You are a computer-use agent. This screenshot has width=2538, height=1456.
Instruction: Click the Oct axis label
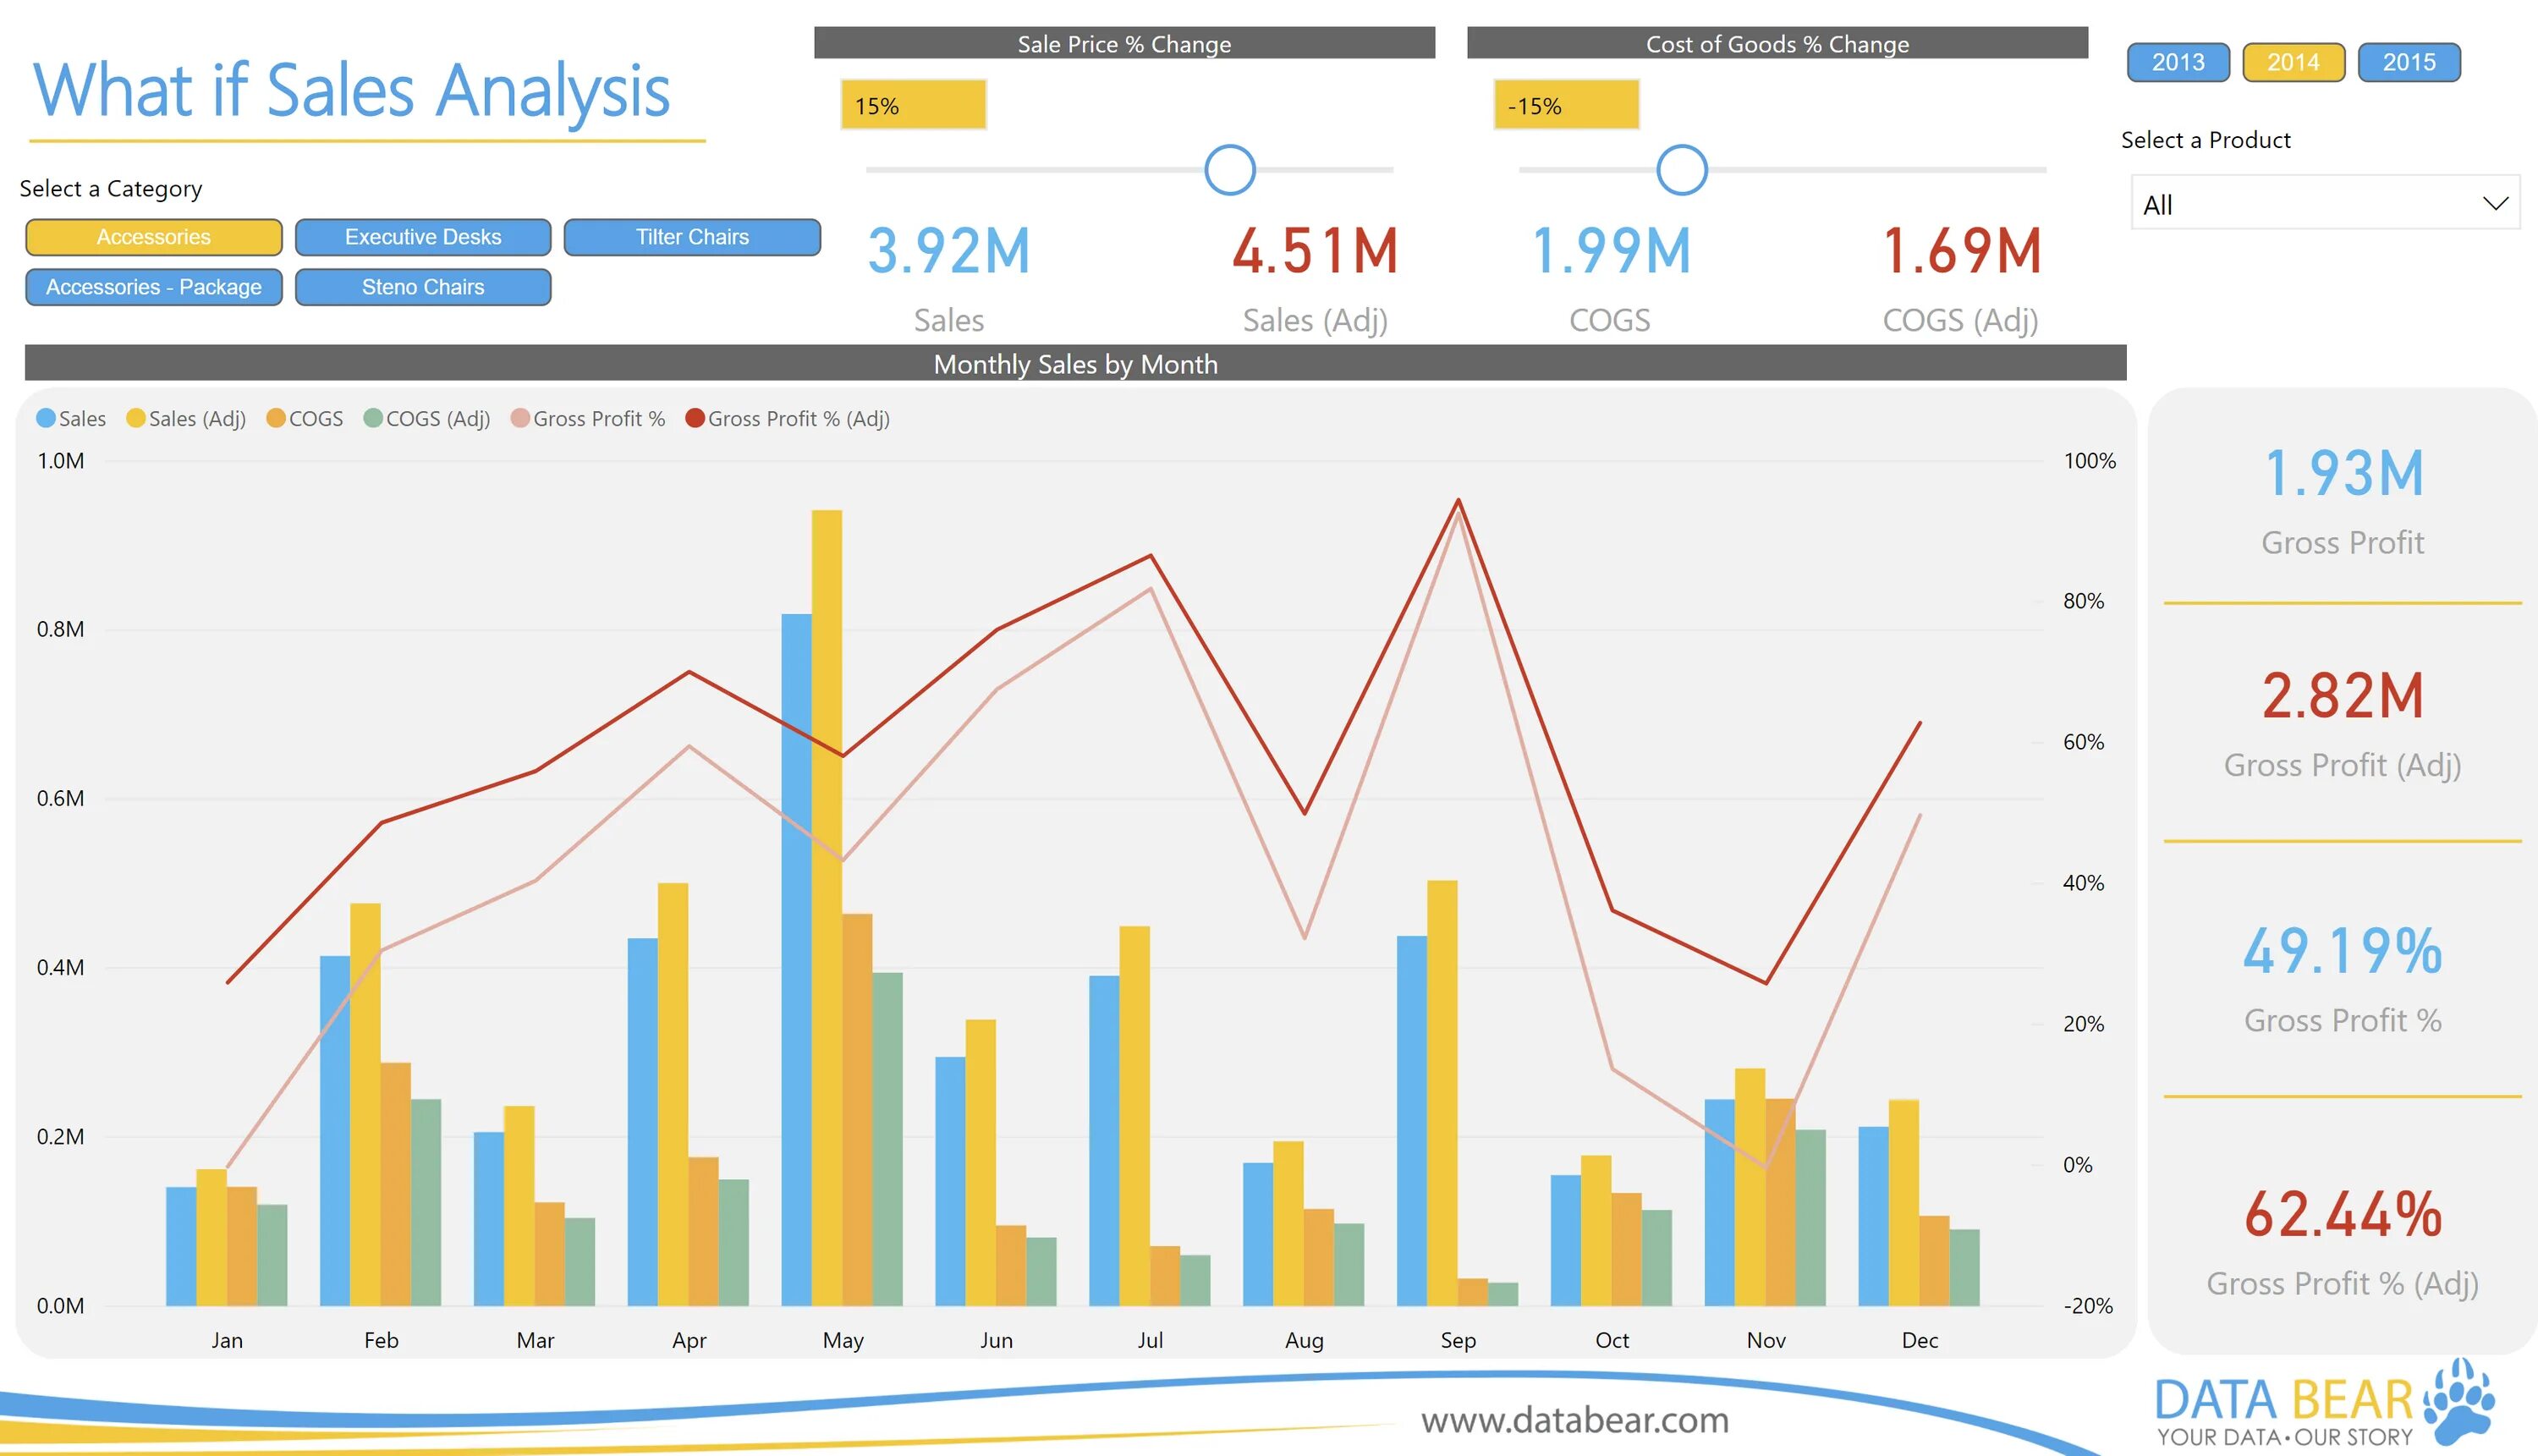(x=1612, y=1340)
